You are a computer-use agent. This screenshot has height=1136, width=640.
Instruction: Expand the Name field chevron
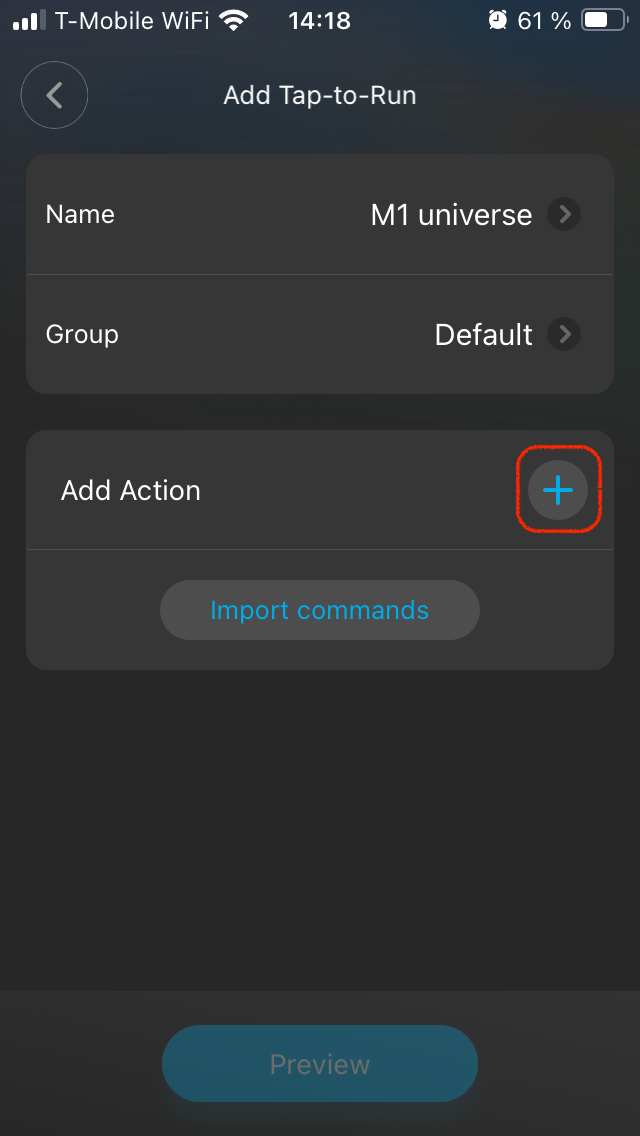click(564, 214)
